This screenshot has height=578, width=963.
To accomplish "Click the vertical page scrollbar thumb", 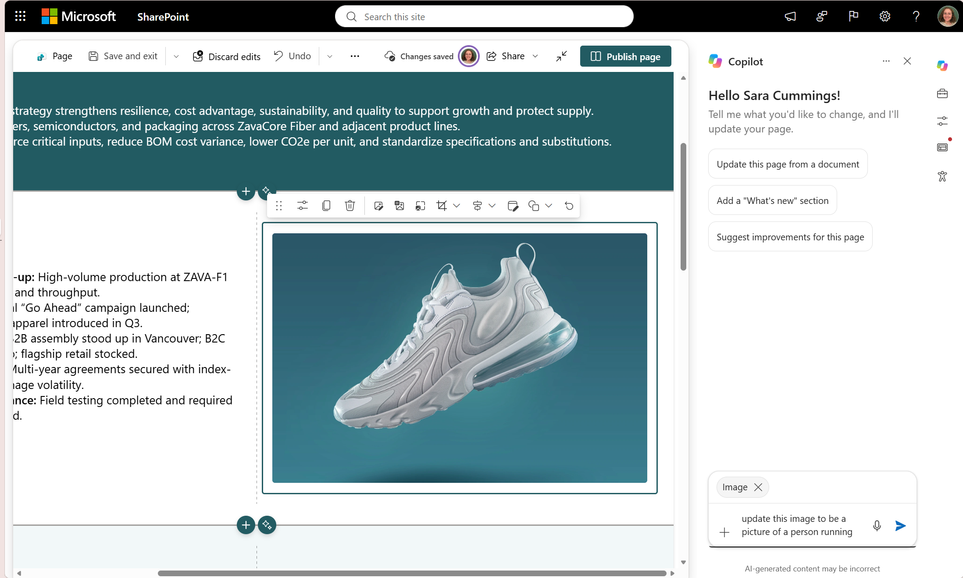I will coord(683,206).
